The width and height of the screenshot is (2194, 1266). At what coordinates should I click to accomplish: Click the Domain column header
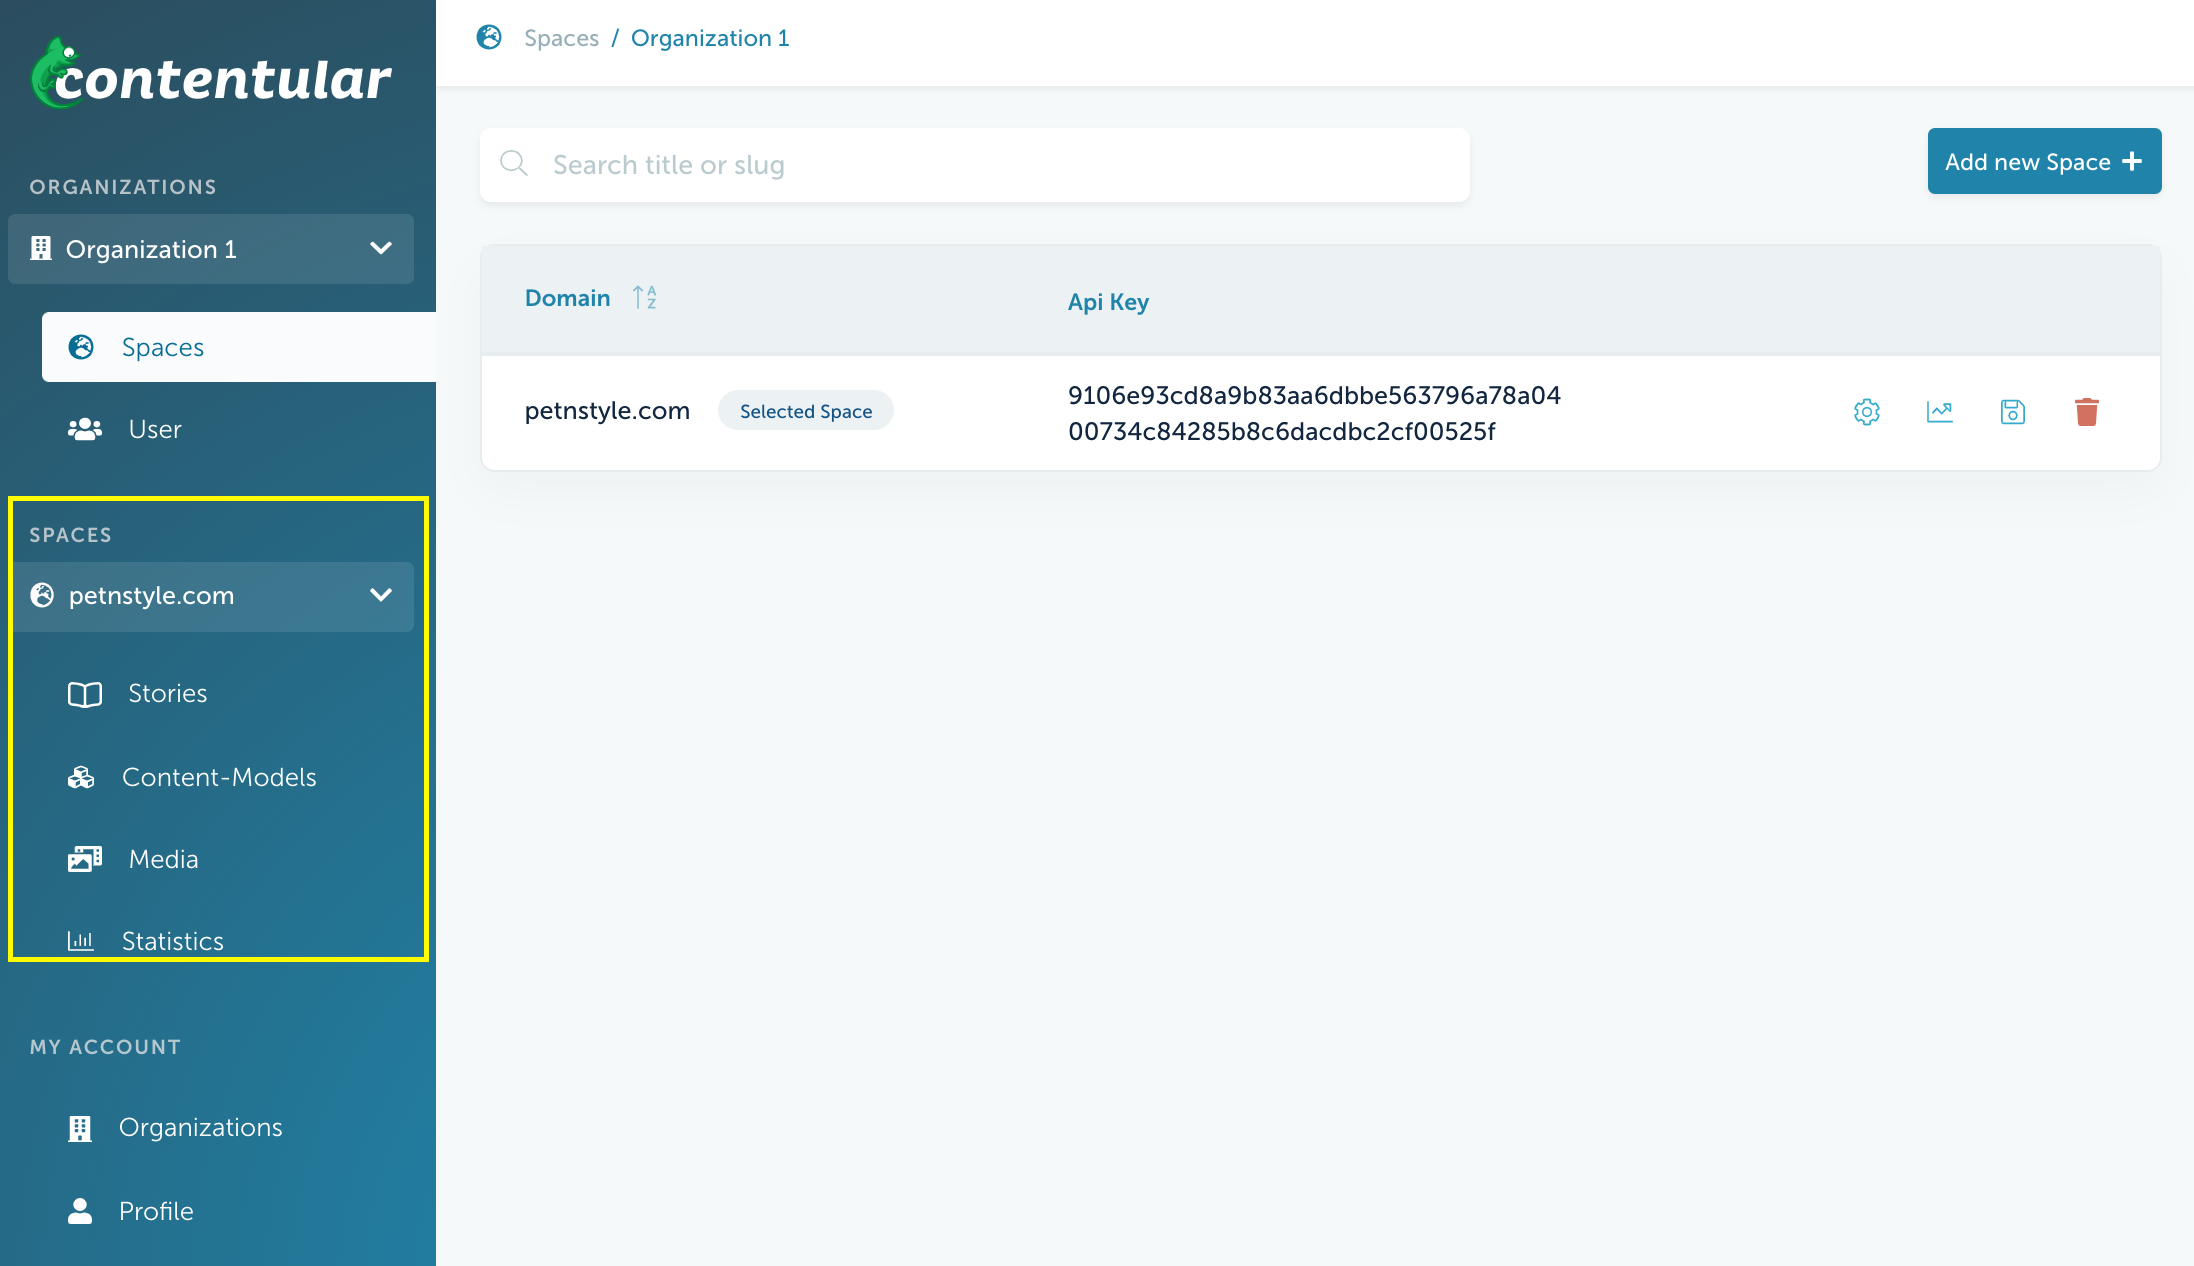(x=567, y=298)
